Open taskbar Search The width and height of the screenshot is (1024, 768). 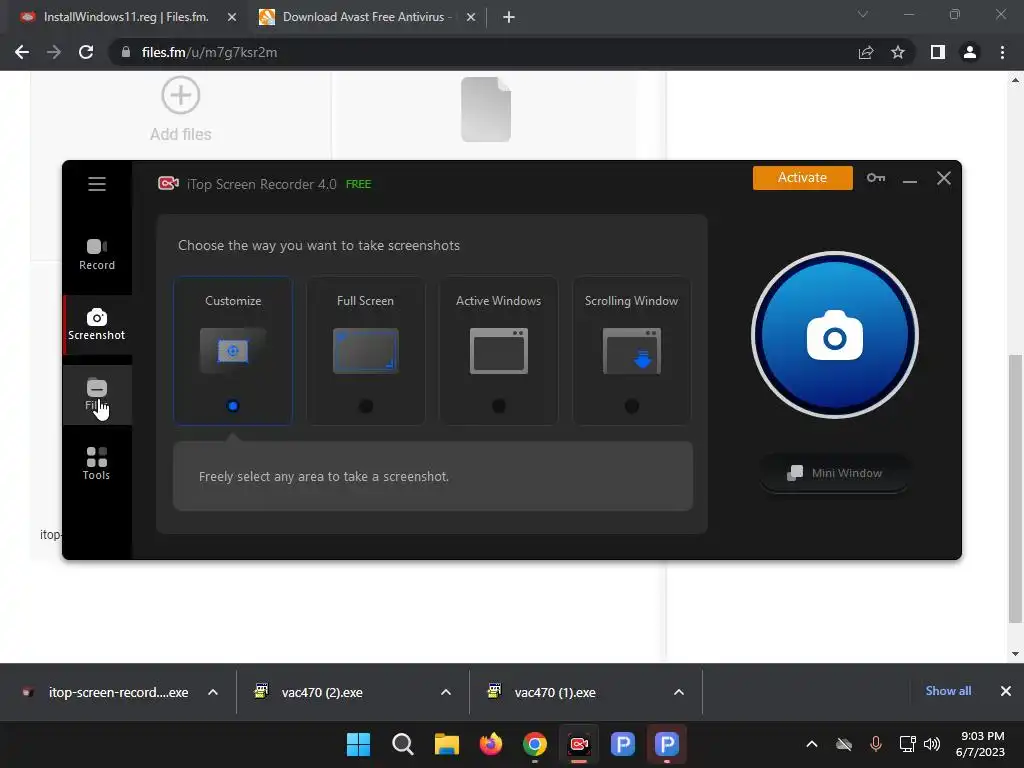pos(403,744)
